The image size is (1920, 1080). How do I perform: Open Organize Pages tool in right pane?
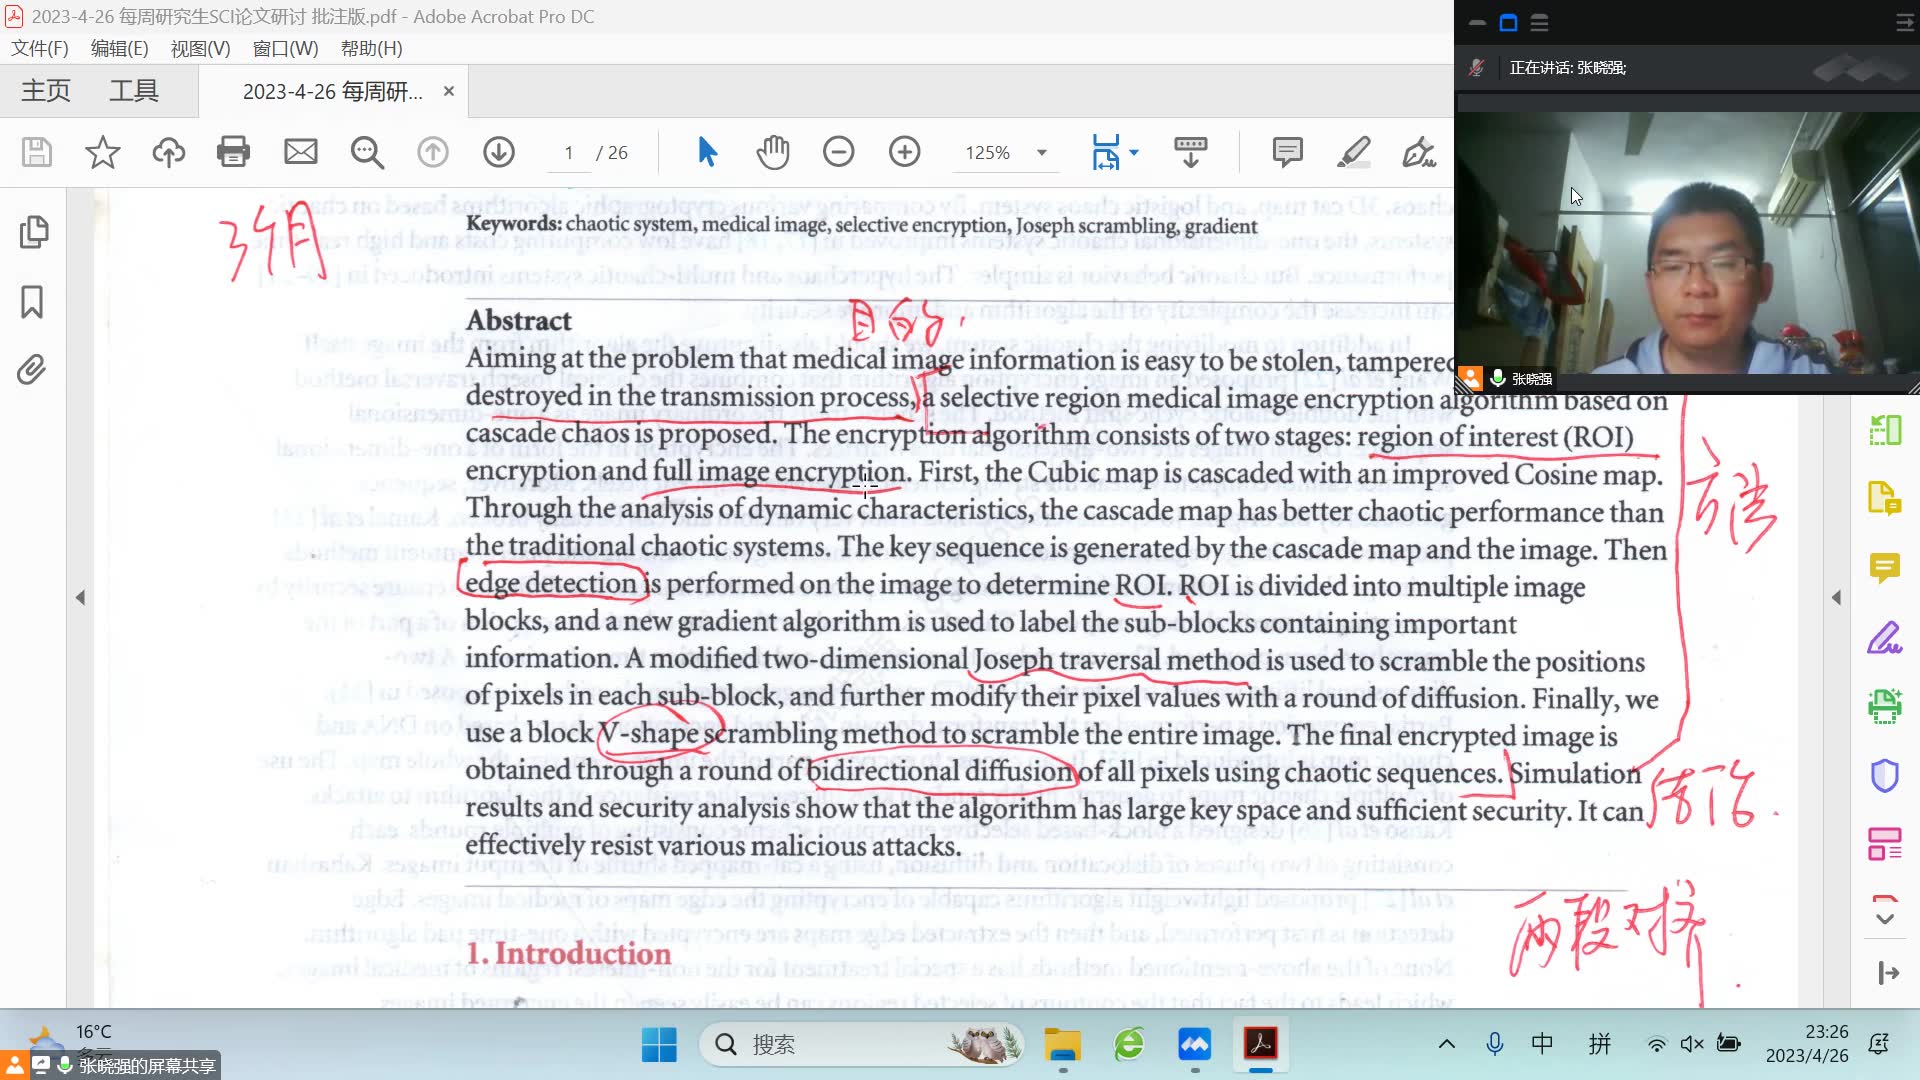pyautogui.click(x=1885, y=844)
